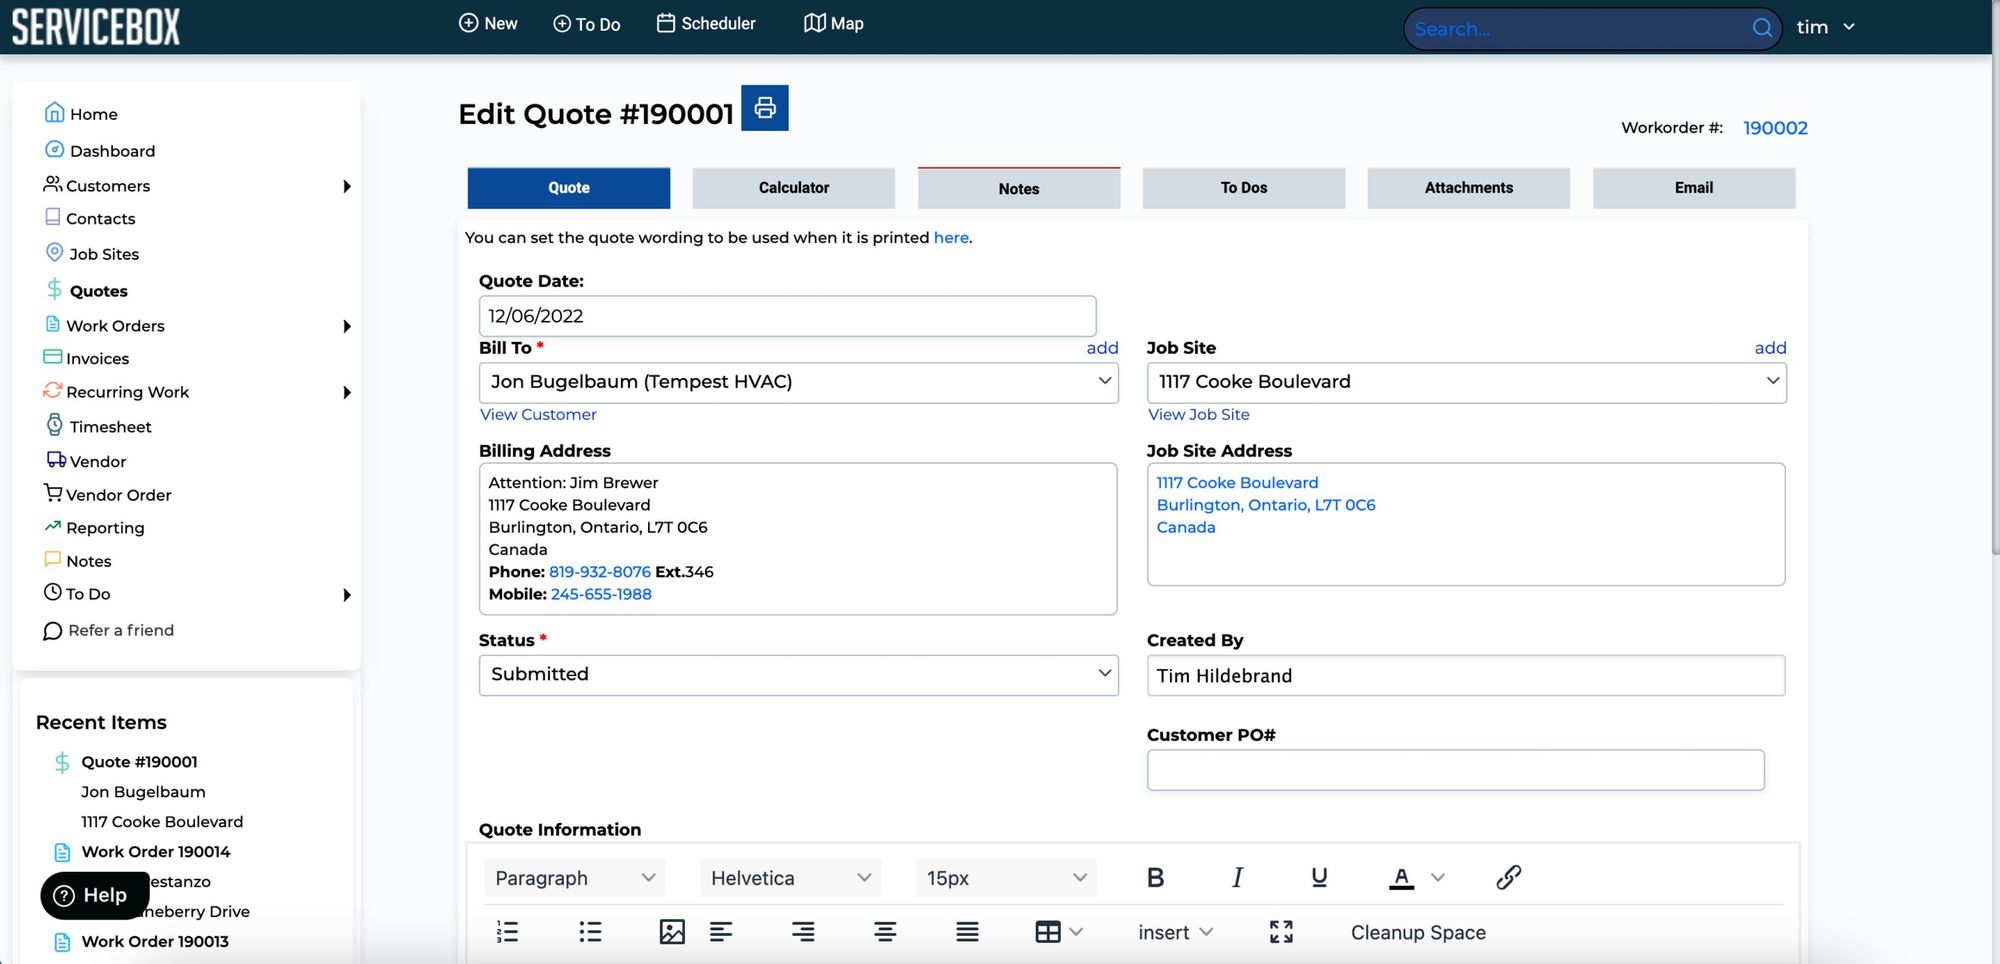Toggle italic text formatting
The height and width of the screenshot is (964, 2000).
(x=1237, y=877)
